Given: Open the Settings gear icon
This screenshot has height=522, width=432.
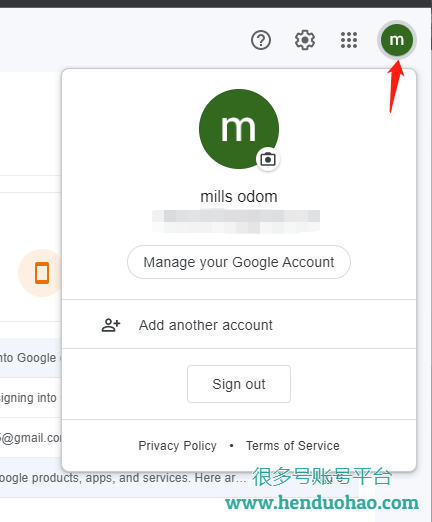Looking at the screenshot, I should point(305,40).
